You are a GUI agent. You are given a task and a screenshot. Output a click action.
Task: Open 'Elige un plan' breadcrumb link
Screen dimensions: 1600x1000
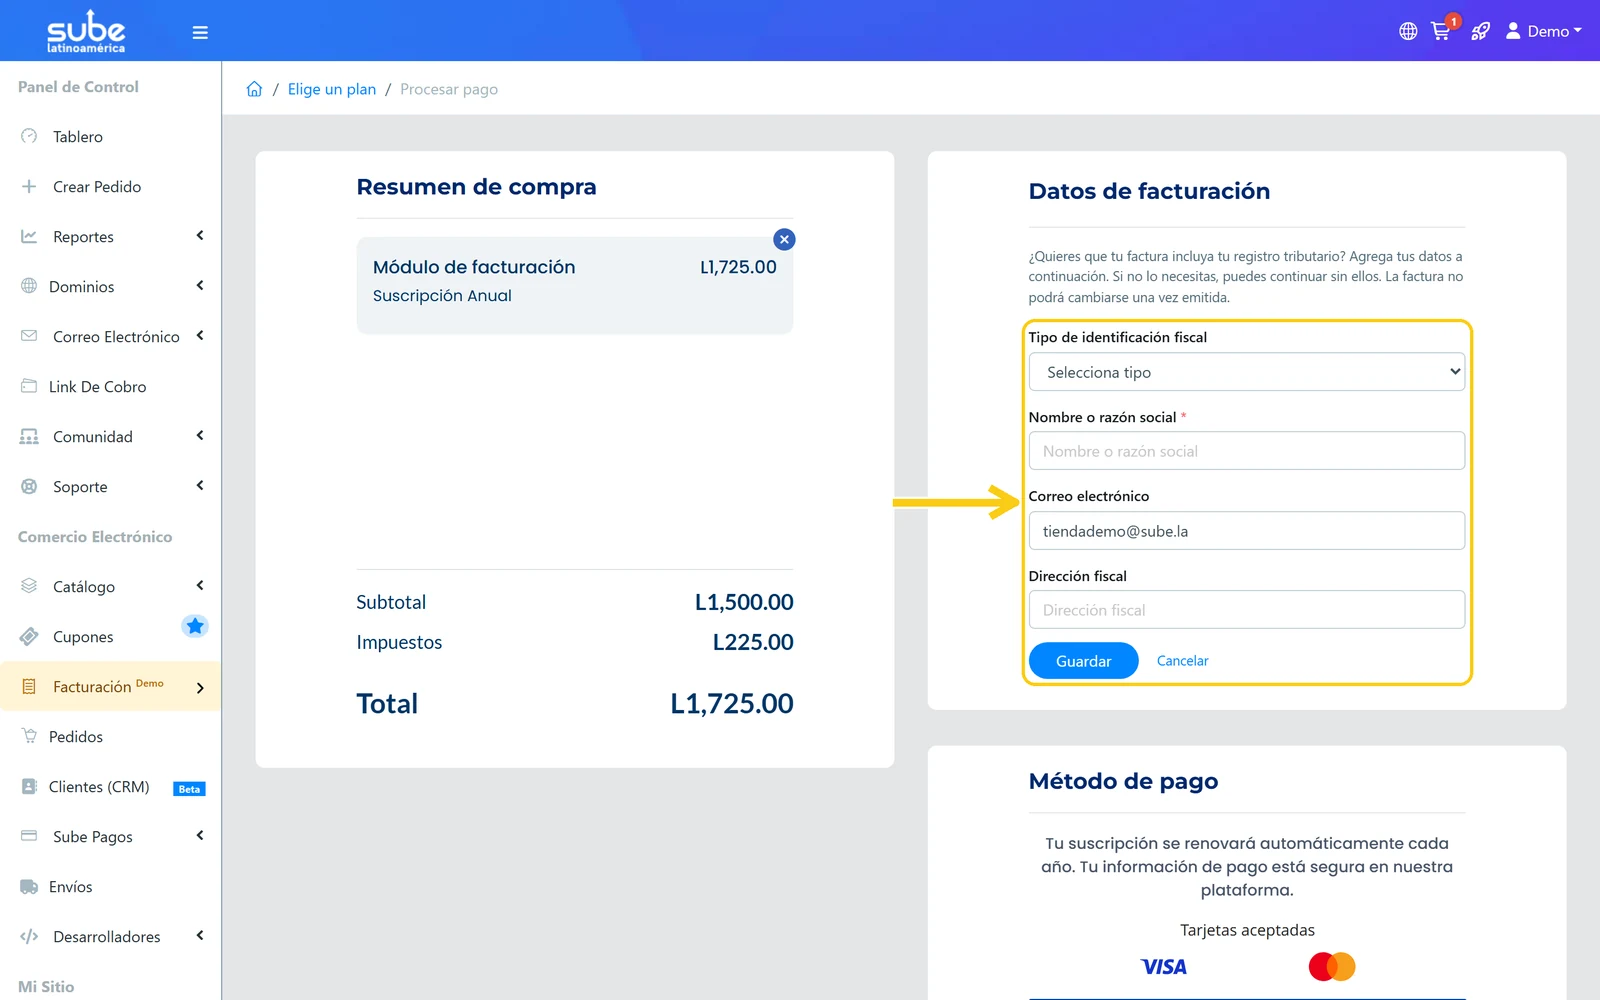point(332,89)
